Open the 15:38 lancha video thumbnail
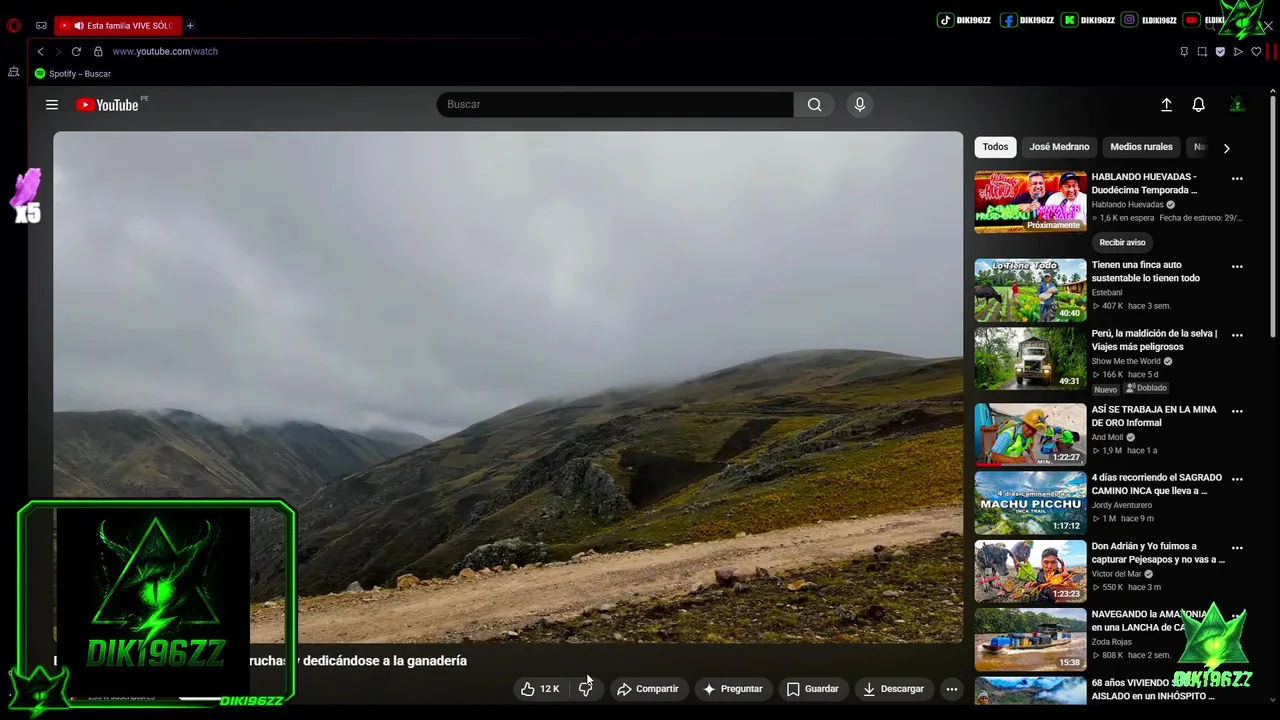The height and width of the screenshot is (720, 1280). coord(1030,640)
